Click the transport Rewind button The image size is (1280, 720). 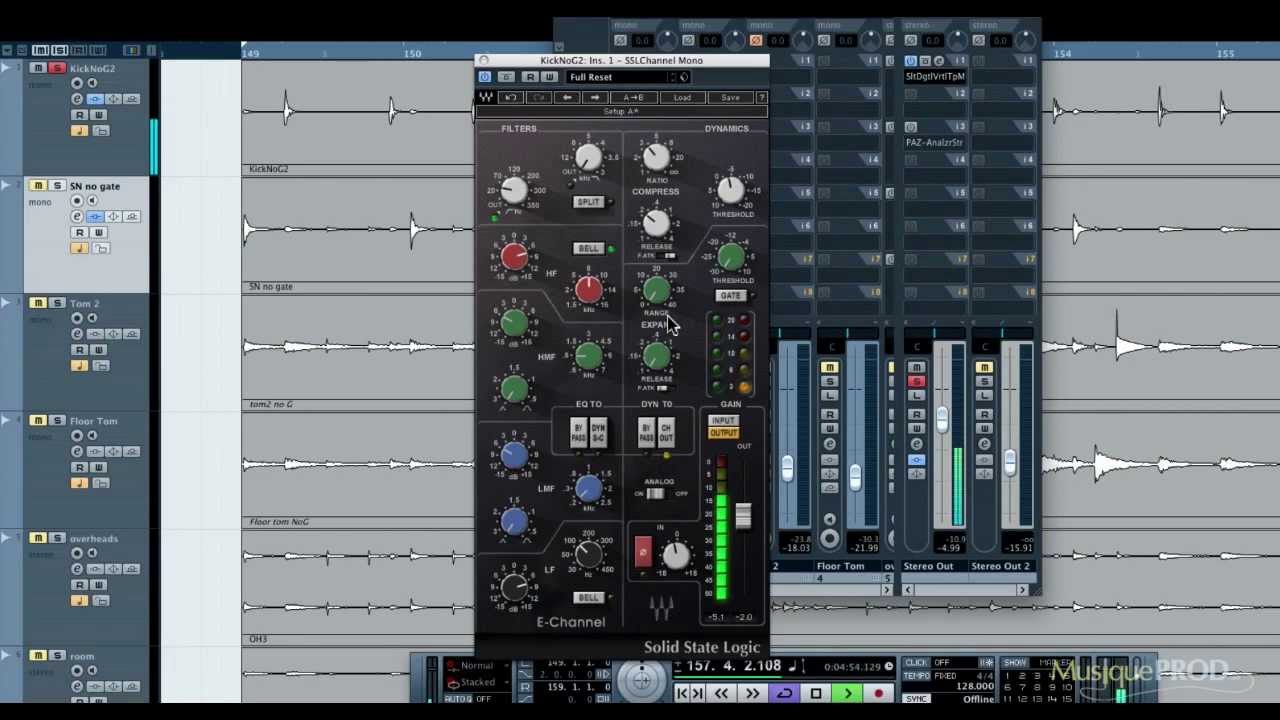[x=722, y=693]
